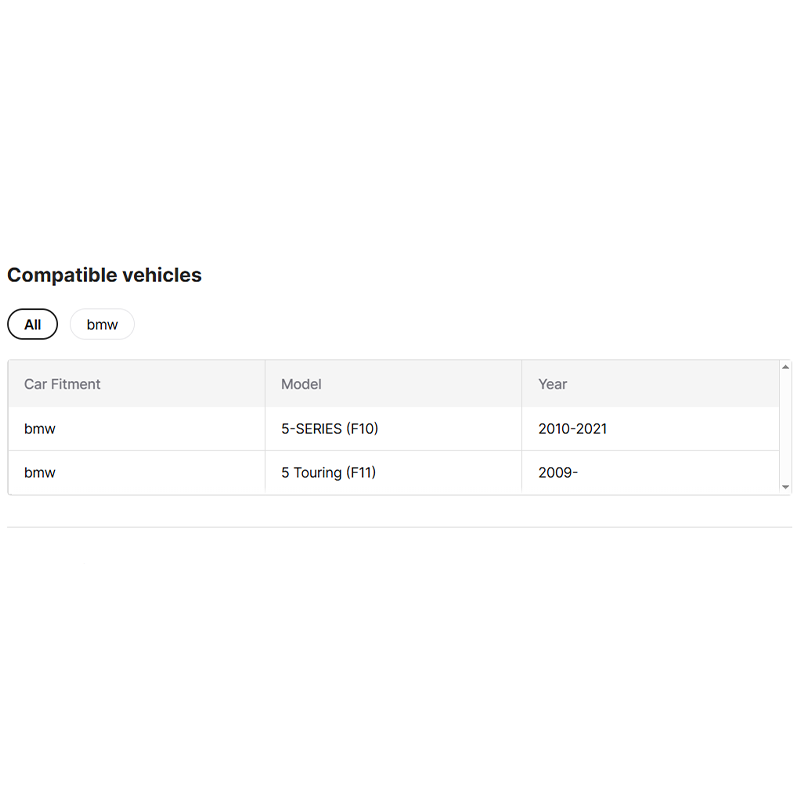800x800 pixels.
Task: Select the "2009-" year cell
Action: (558, 472)
